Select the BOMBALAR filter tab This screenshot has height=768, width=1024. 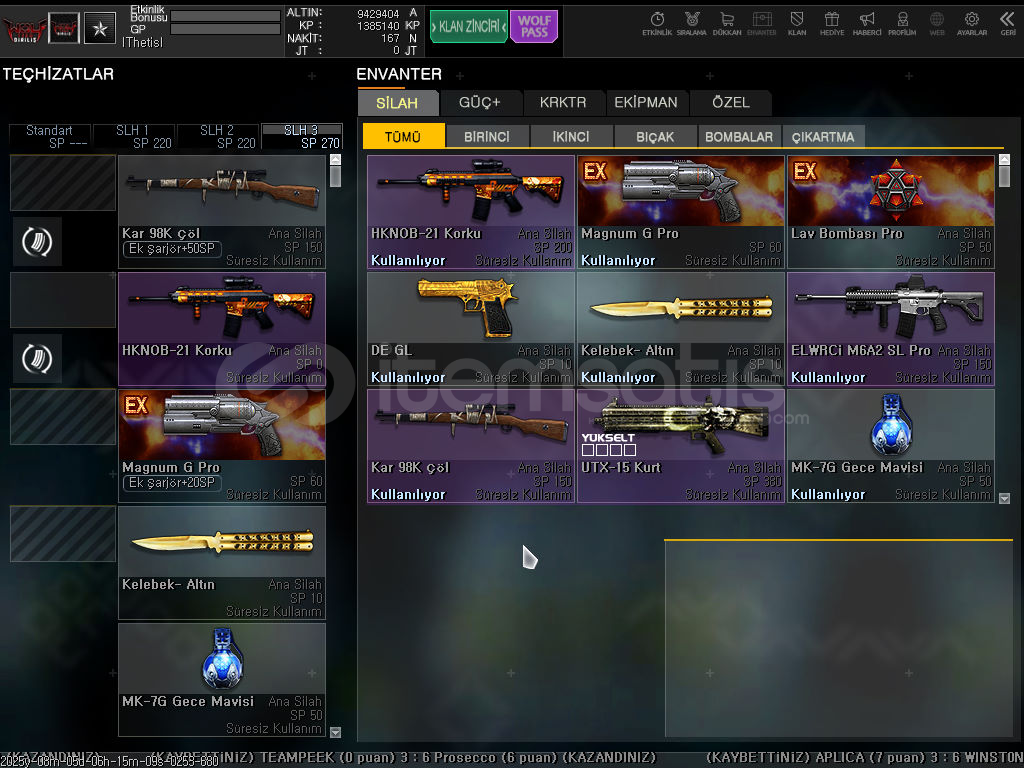[x=739, y=136]
